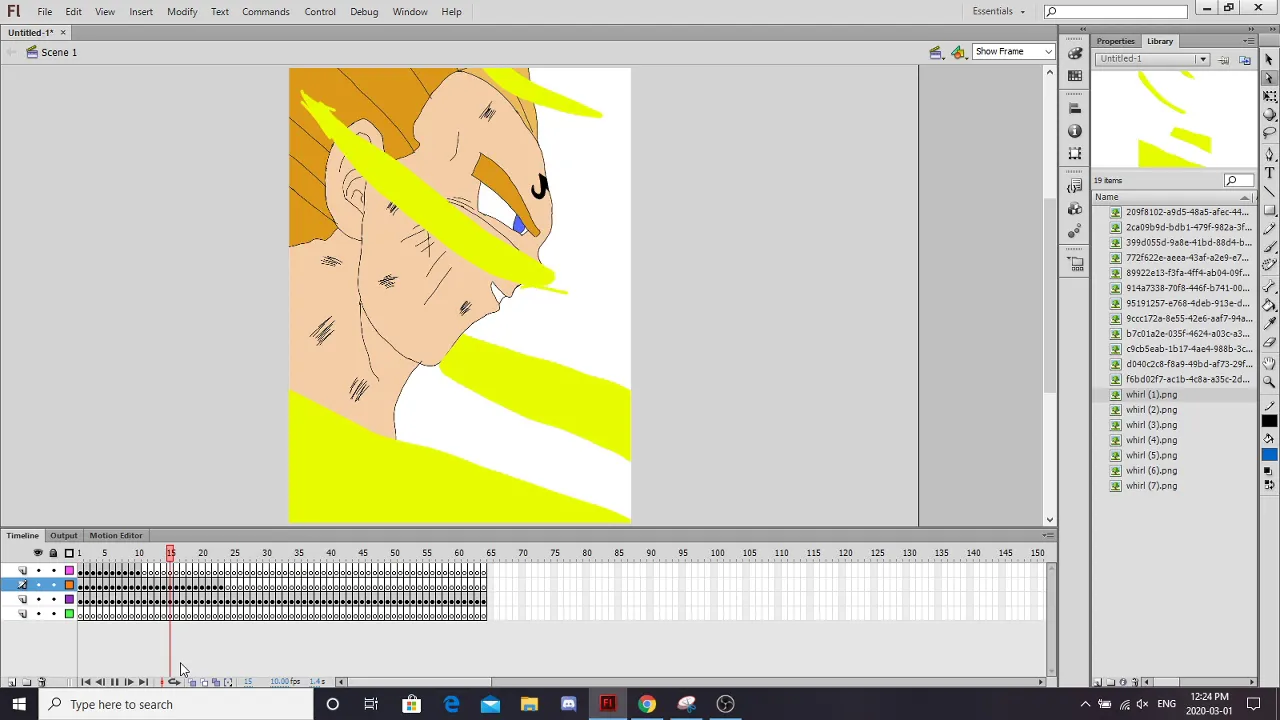
Task: Open the Modify menu
Action: (182, 12)
